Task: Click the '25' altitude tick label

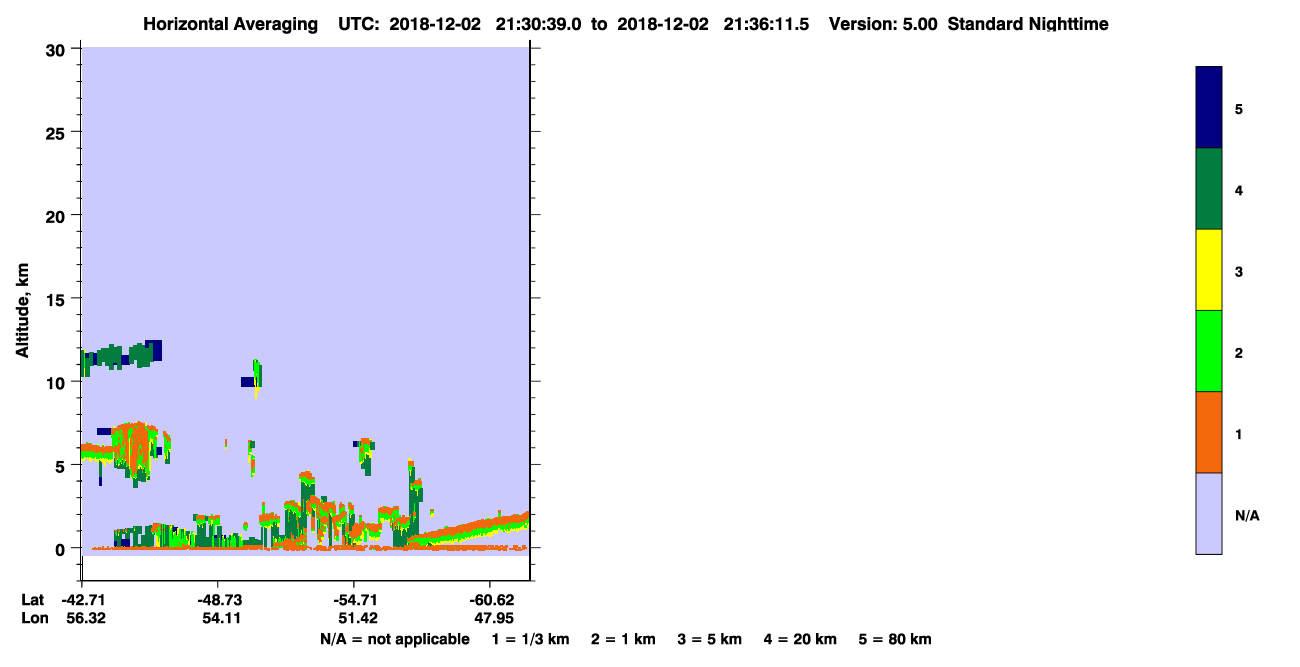Action: point(57,132)
